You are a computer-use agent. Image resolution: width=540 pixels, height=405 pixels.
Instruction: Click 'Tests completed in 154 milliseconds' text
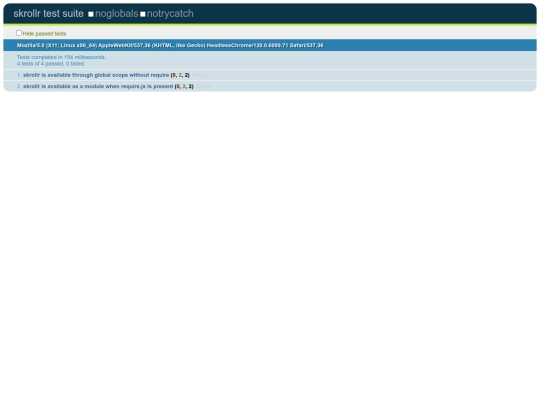point(61,57)
